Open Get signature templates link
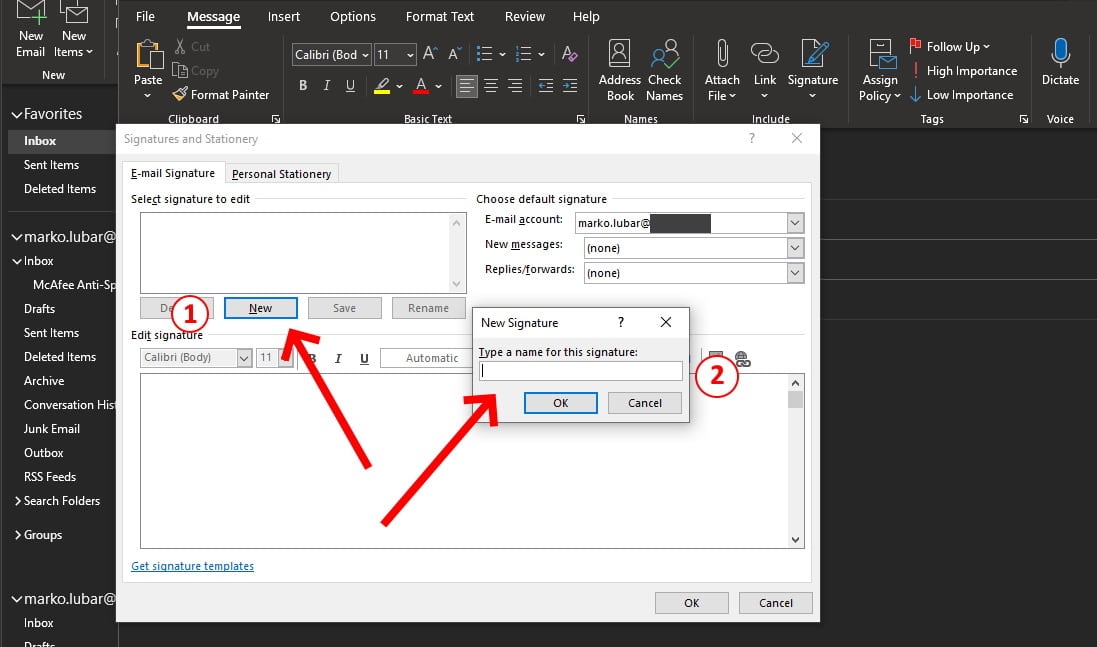 (192, 565)
